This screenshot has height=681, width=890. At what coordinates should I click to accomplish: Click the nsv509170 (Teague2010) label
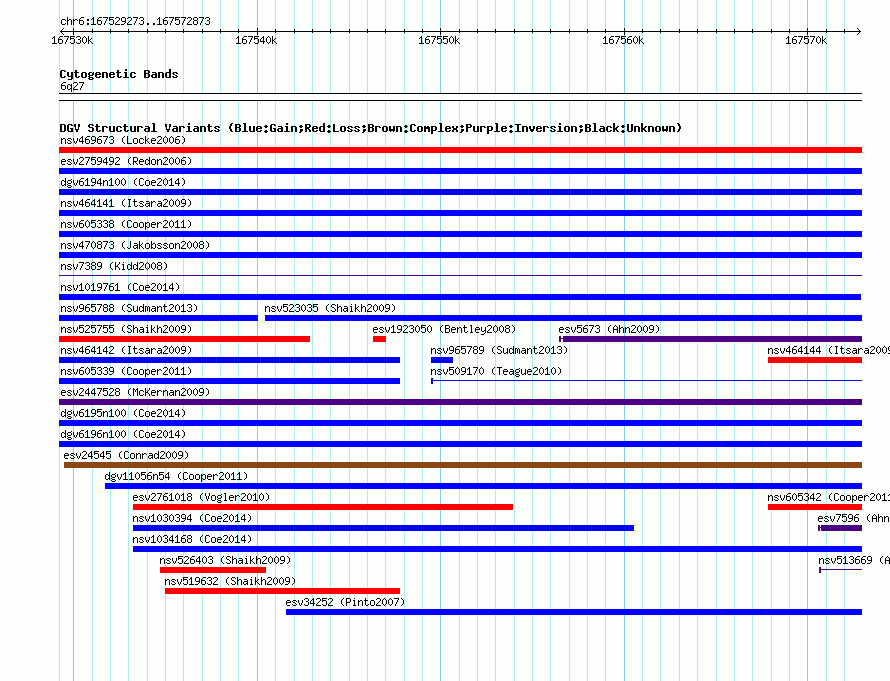[x=496, y=371]
